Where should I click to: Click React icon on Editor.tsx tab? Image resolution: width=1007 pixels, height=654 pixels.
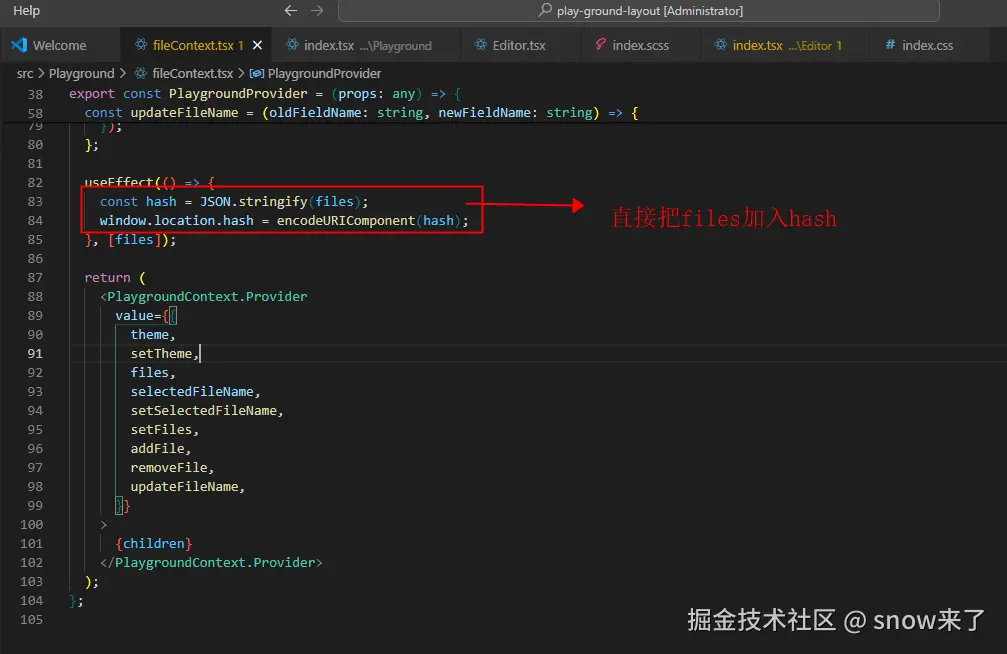coord(480,44)
